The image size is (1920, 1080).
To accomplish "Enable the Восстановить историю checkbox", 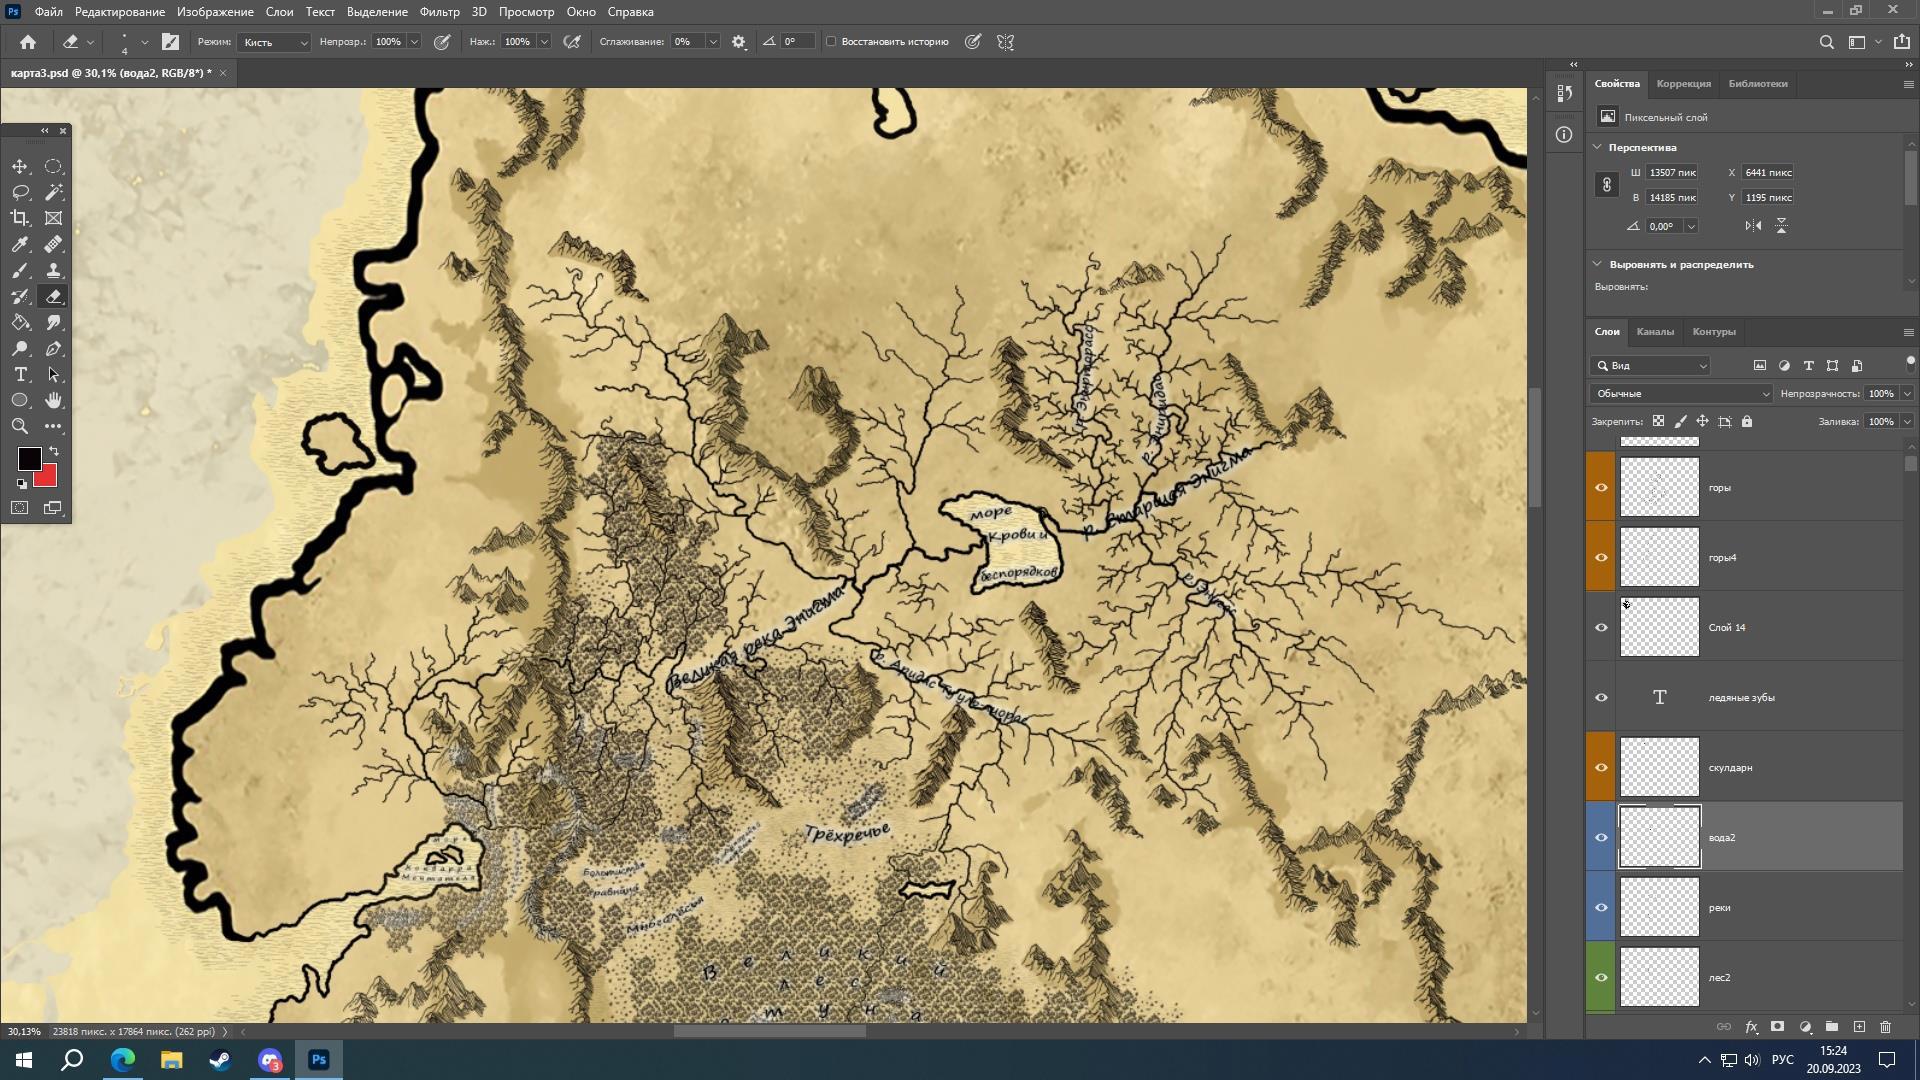I will coord(831,42).
